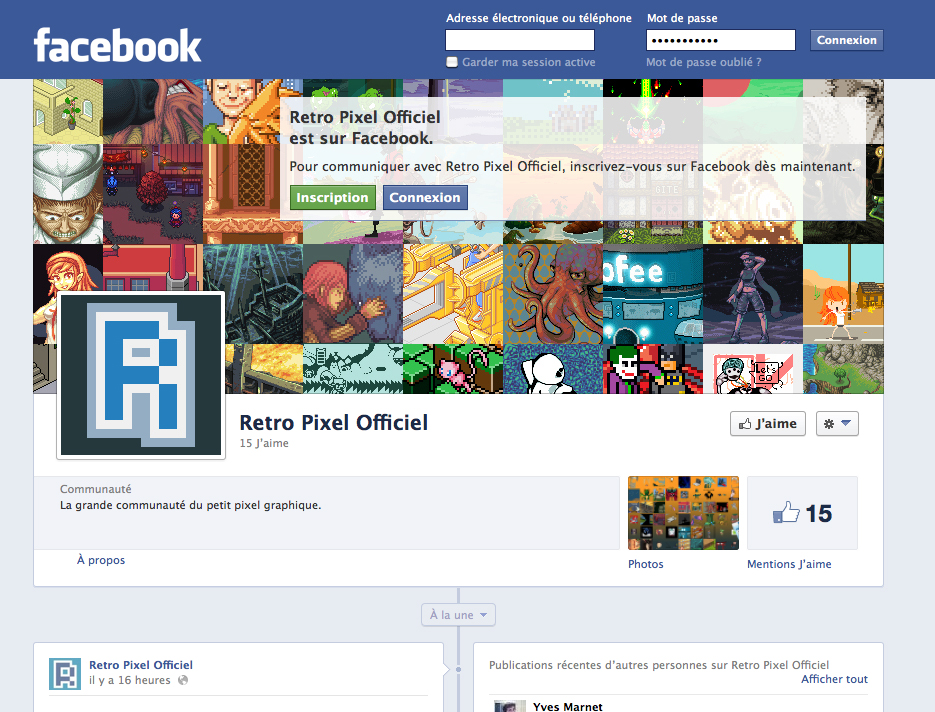
Task: Click the timeline marker dot beside the post
Action: point(458,669)
